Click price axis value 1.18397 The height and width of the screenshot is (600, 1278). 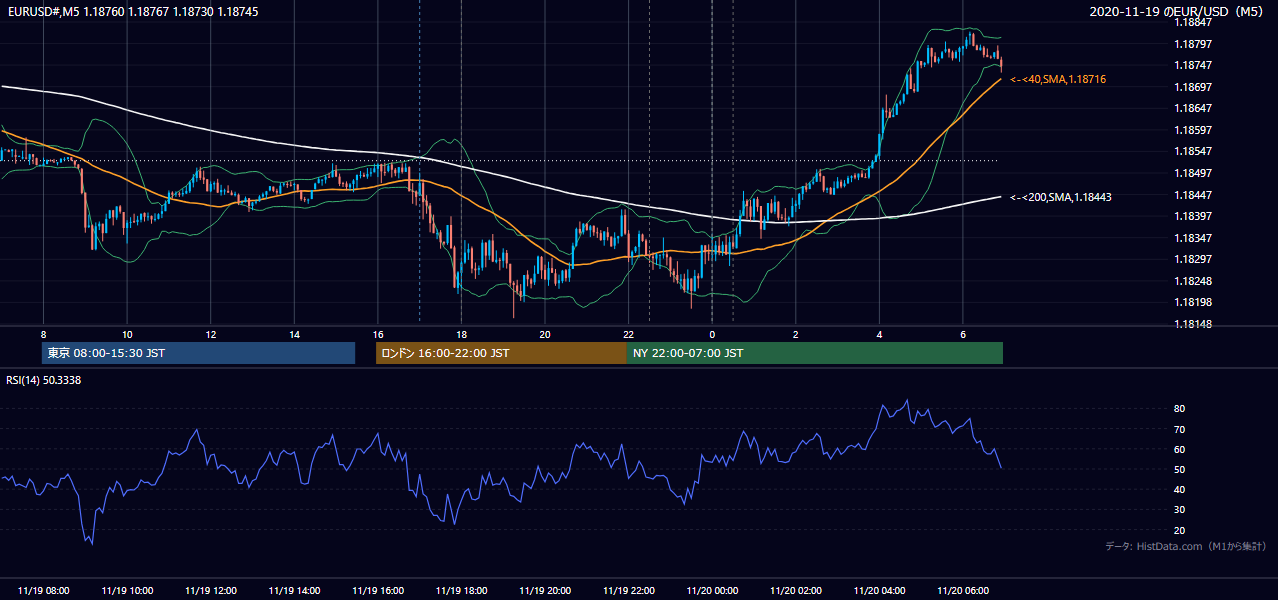[1195, 216]
